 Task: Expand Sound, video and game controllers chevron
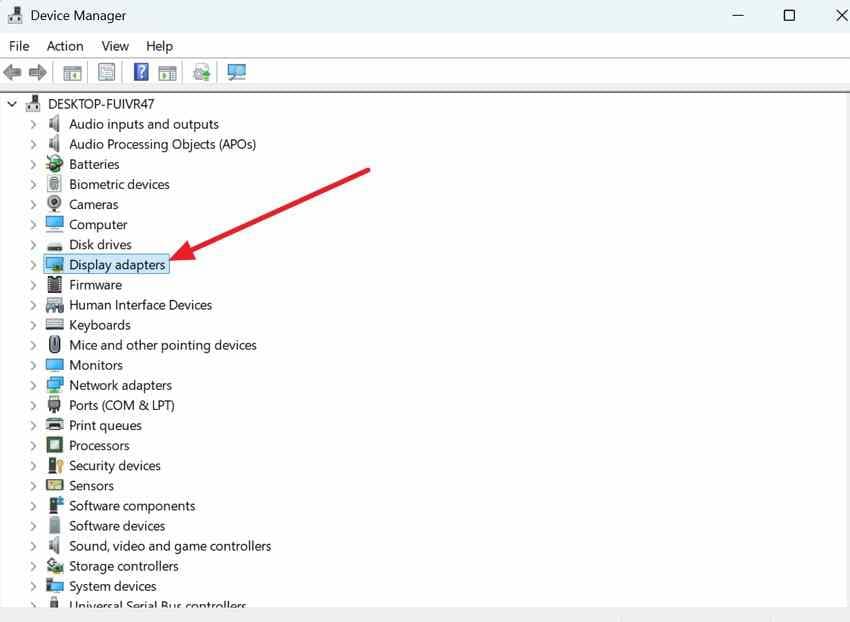34,546
